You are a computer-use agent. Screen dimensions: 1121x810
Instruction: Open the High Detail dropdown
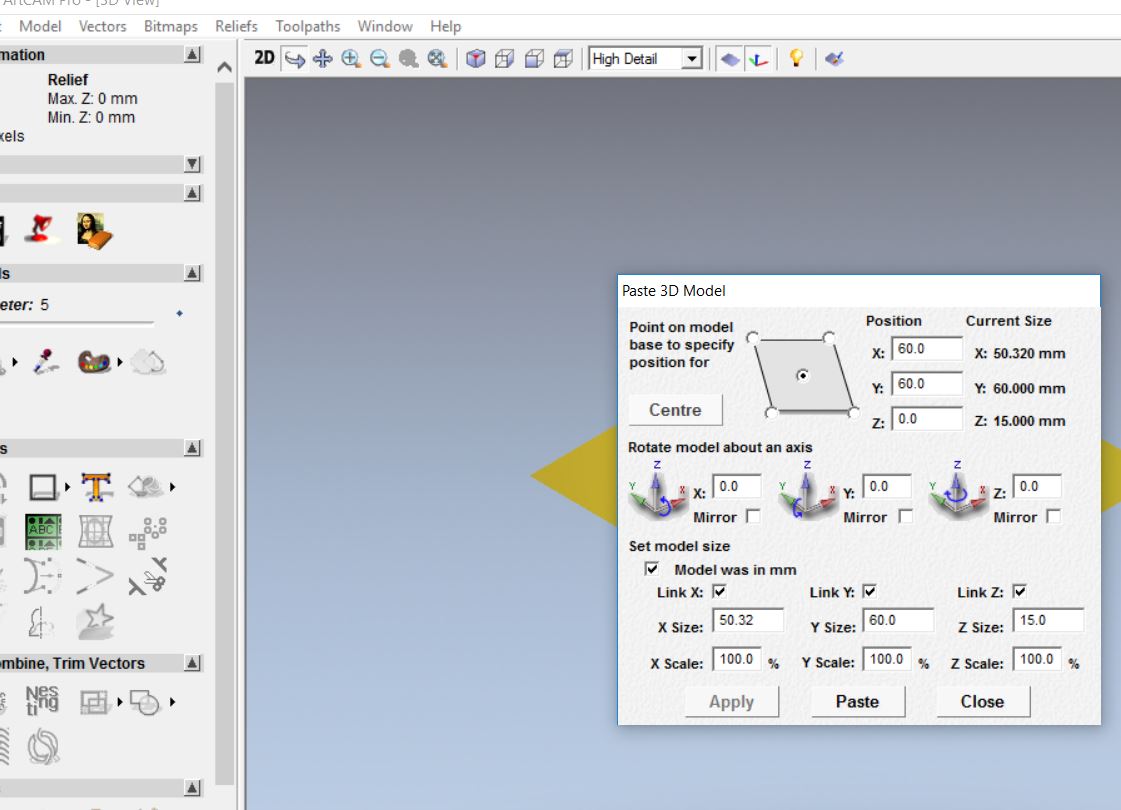(691, 59)
